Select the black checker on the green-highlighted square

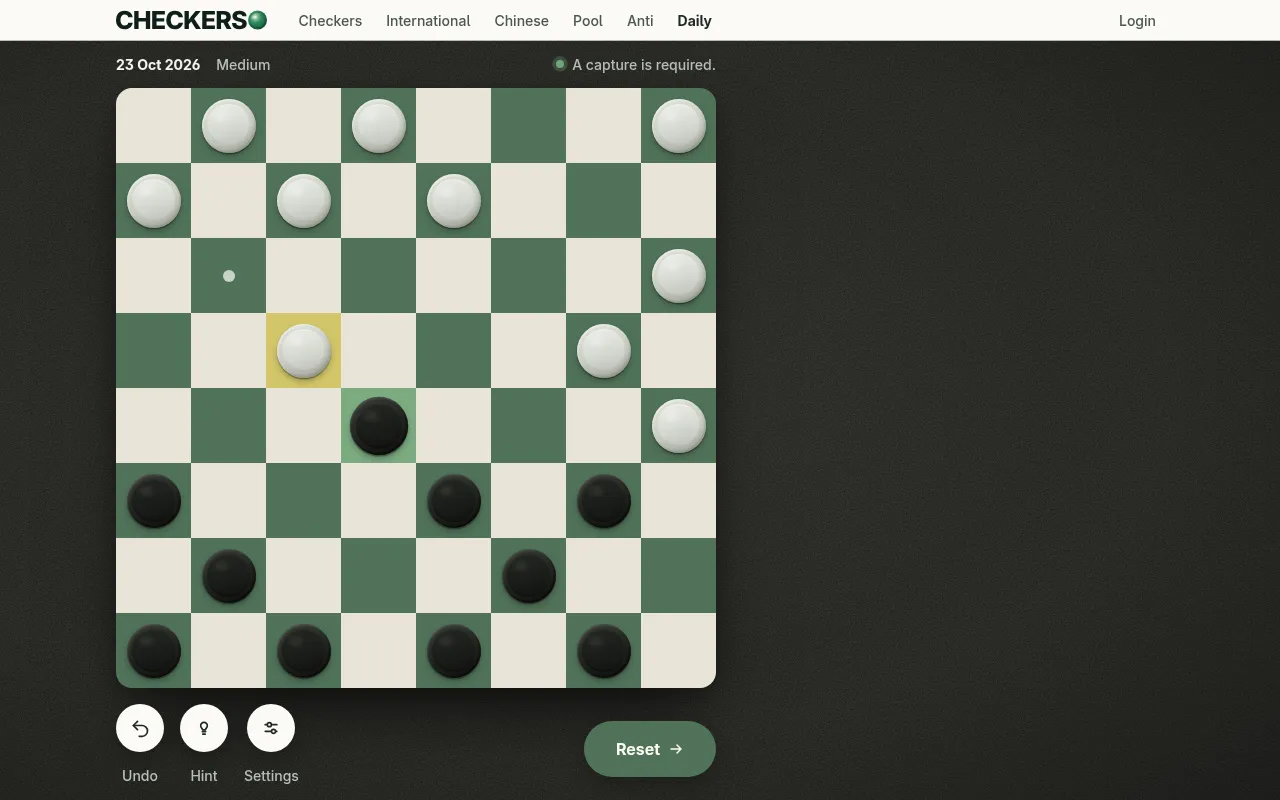379,426
